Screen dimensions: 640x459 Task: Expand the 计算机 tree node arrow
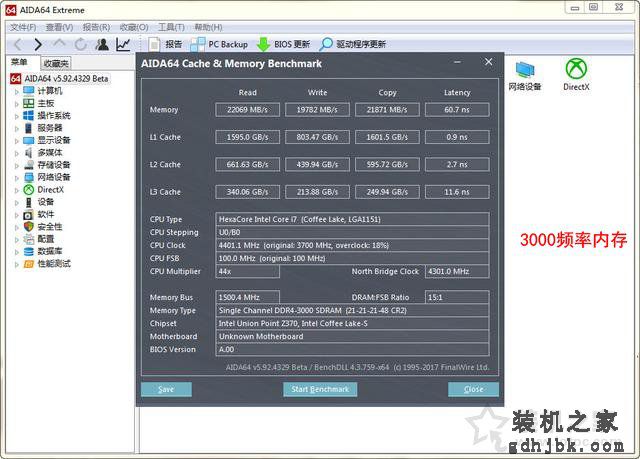(x=17, y=92)
